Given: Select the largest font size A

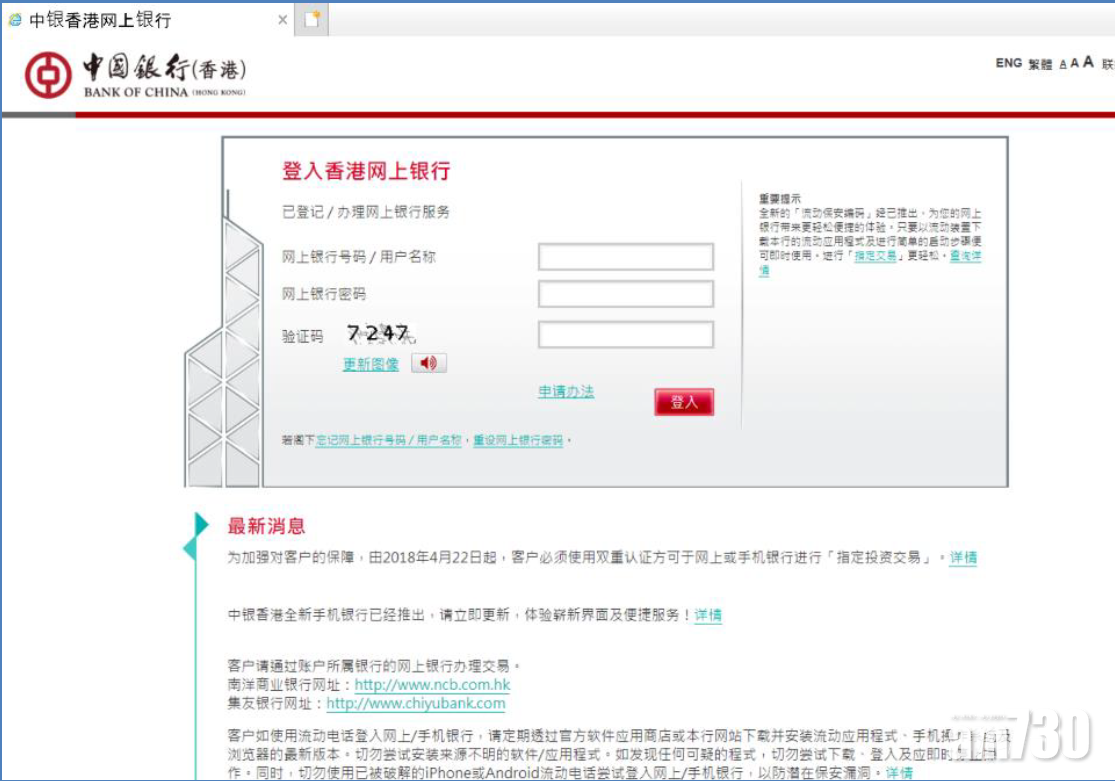Looking at the screenshot, I should tap(1088, 61).
